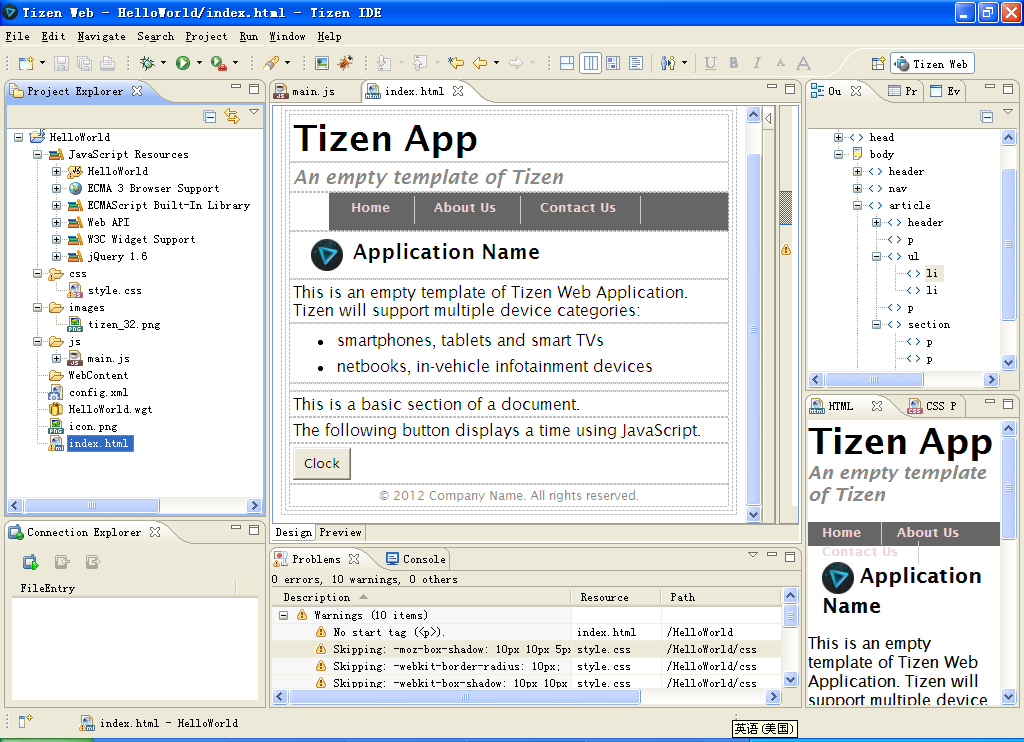This screenshot has width=1024, height=742.
Task: Click the Debug bug icon
Action: tap(147, 63)
